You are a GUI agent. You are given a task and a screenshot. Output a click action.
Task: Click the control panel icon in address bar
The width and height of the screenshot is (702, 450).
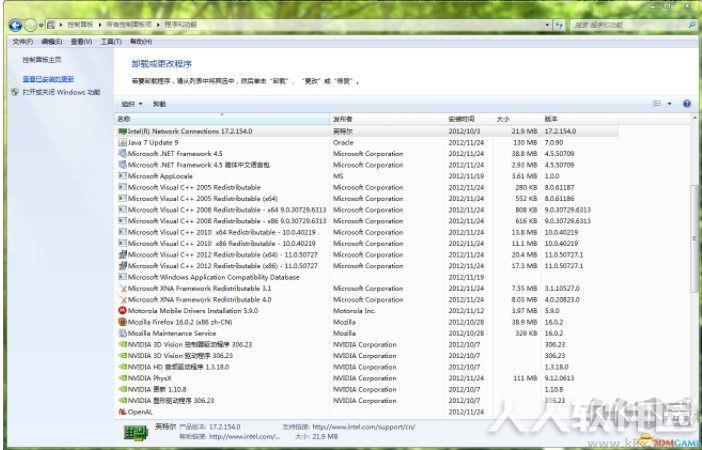[51, 25]
